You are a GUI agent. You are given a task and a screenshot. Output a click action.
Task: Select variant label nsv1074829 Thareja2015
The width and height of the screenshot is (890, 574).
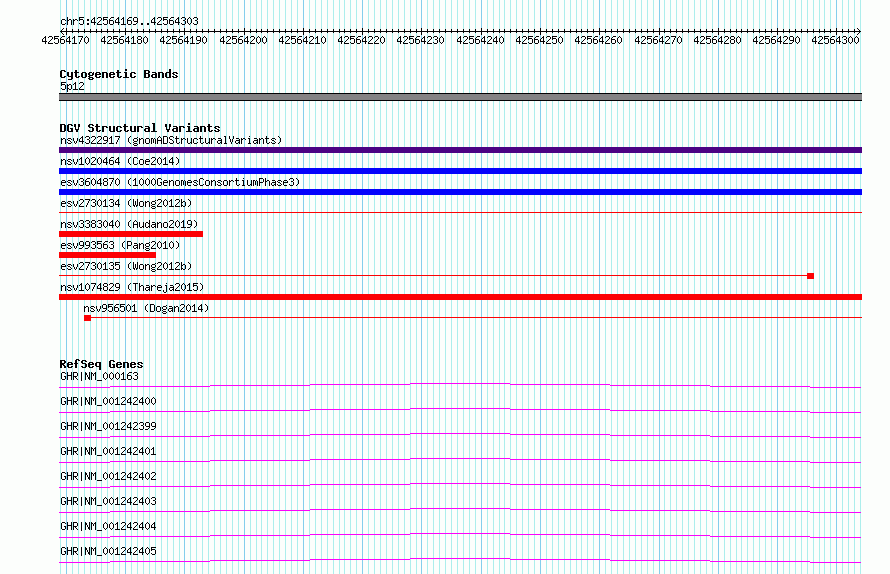(x=132, y=287)
